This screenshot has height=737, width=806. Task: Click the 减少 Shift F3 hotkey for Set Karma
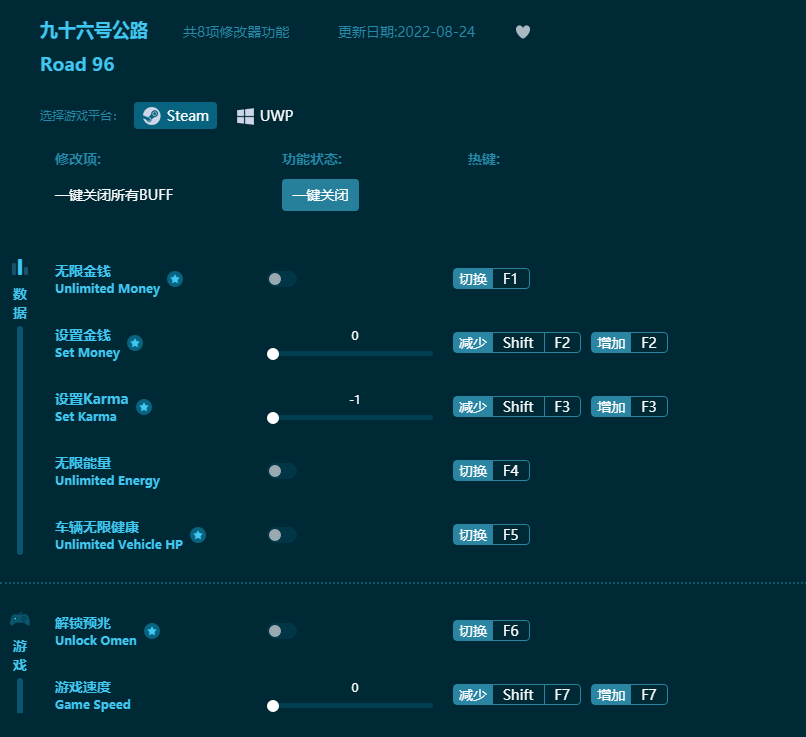517,407
